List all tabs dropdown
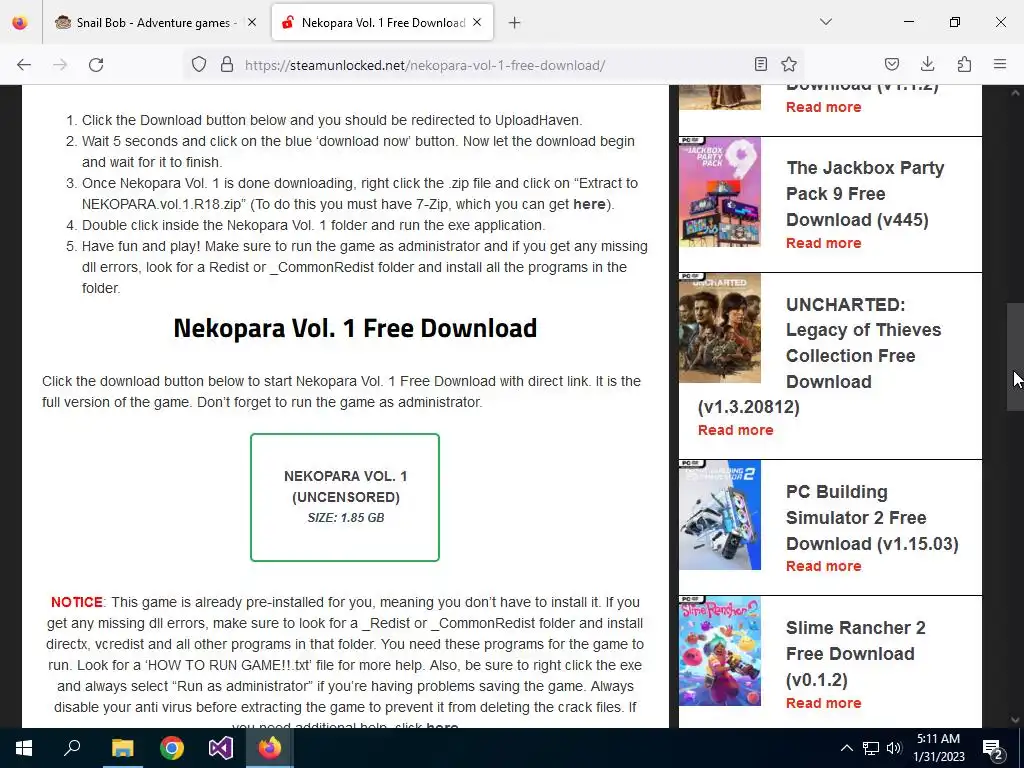 point(826,22)
